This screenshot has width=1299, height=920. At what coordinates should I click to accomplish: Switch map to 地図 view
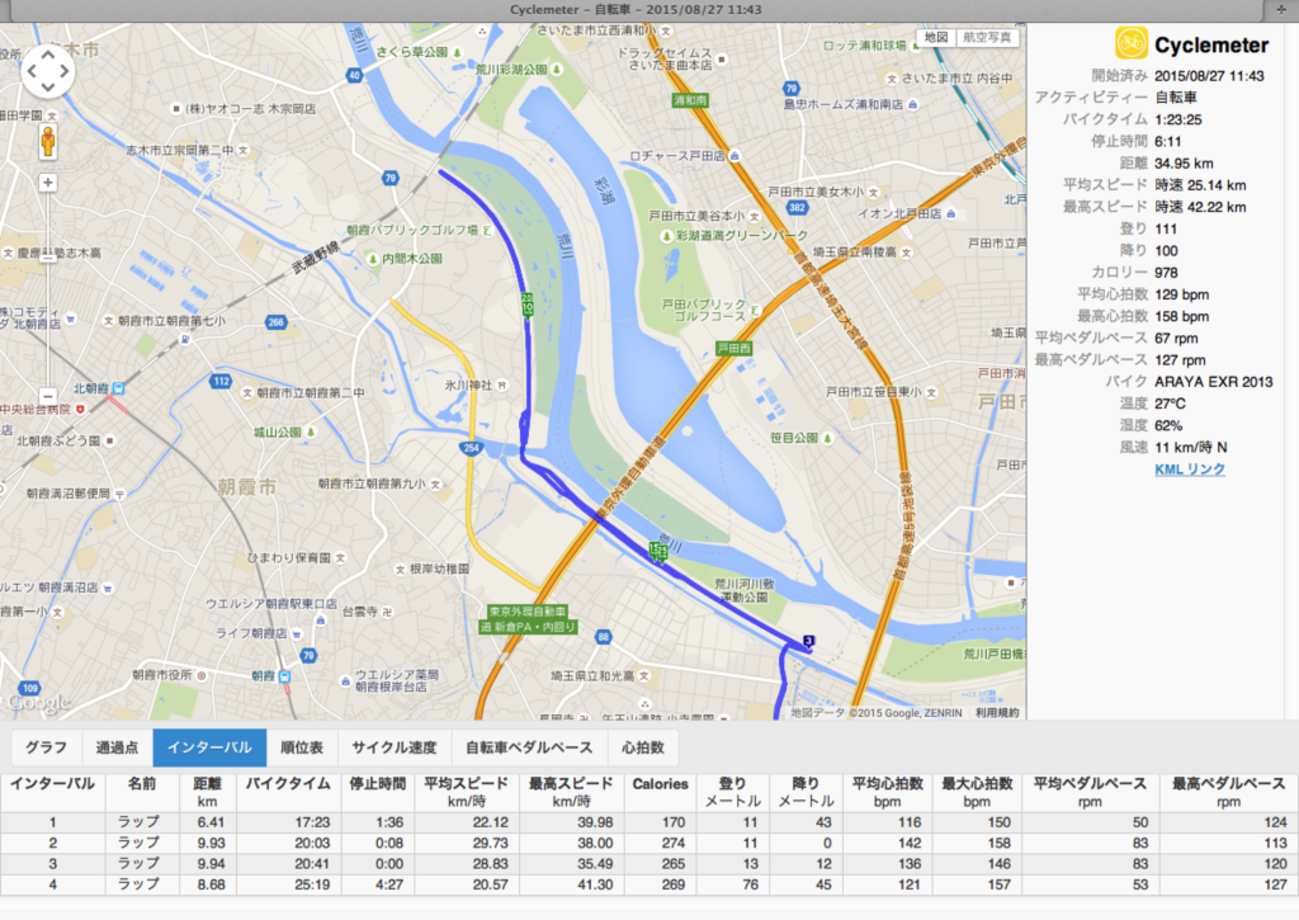pos(935,37)
